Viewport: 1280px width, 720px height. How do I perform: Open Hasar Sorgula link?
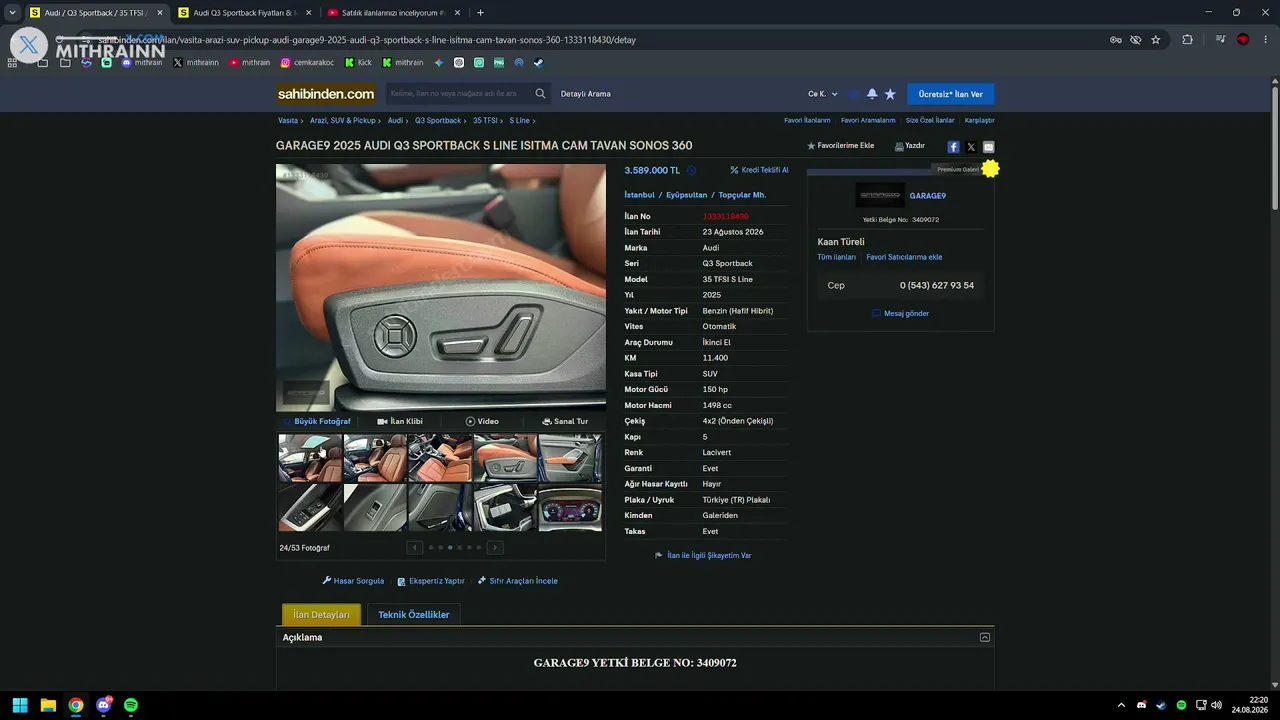click(353, 581)
